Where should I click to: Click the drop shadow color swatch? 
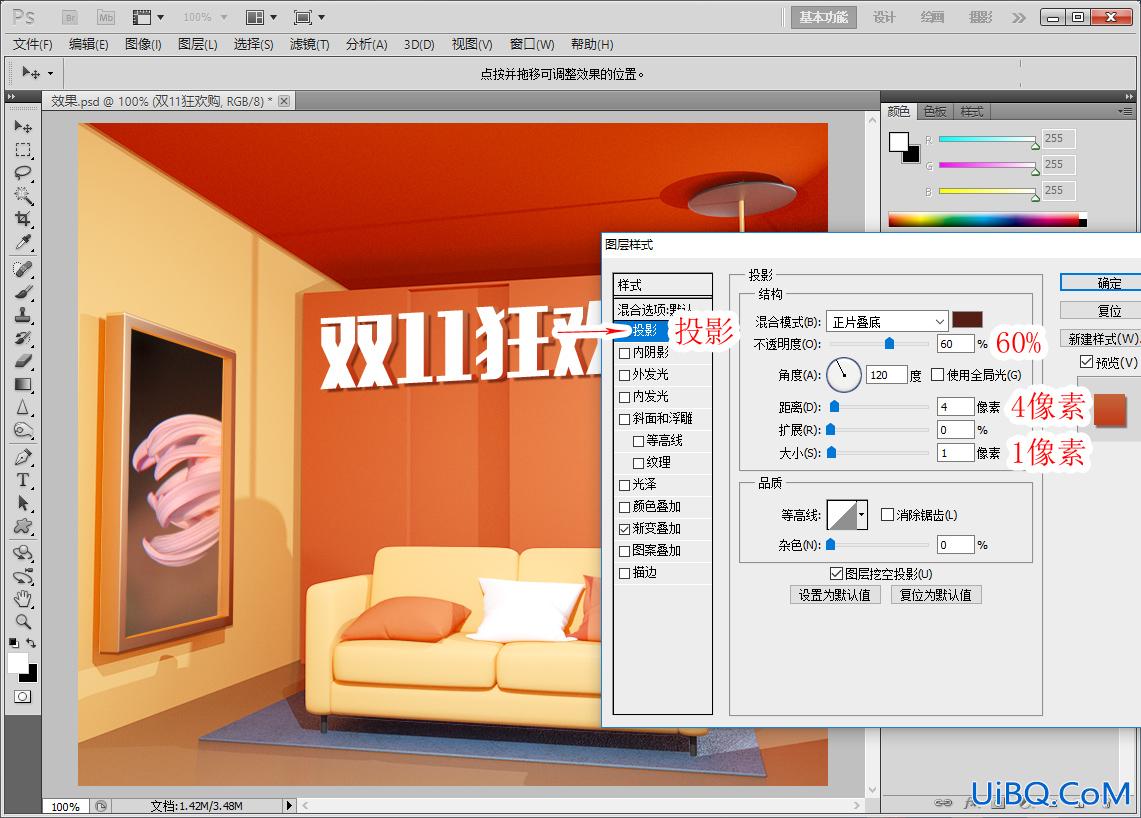pyautogui.click(x=968, y=319)
